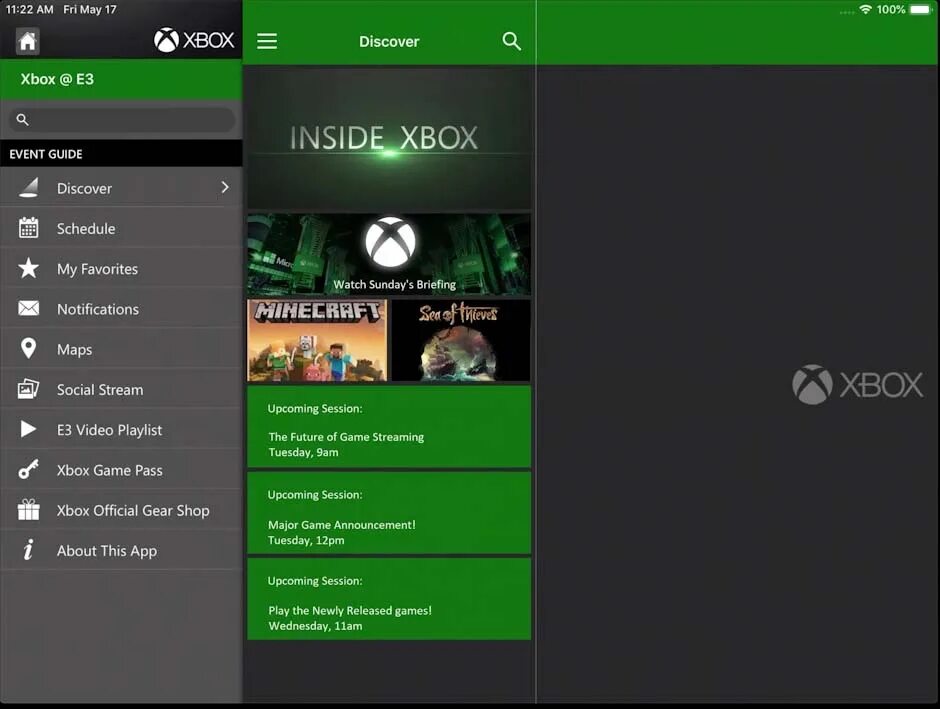This screenshot has height=709, width=940.
Task: Open the Major Game Announcement session
Action: click(389, 513)
